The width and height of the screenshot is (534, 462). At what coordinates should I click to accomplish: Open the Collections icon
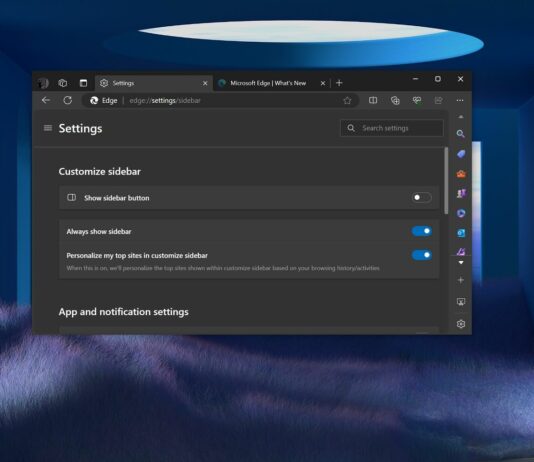point(395,100)
